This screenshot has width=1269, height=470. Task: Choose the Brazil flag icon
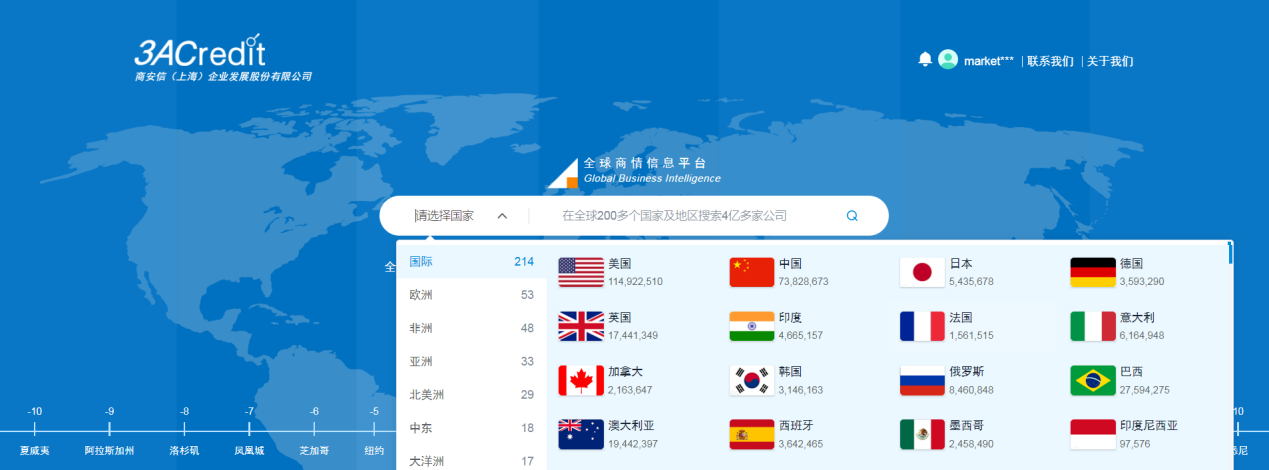coord(1093,381)
